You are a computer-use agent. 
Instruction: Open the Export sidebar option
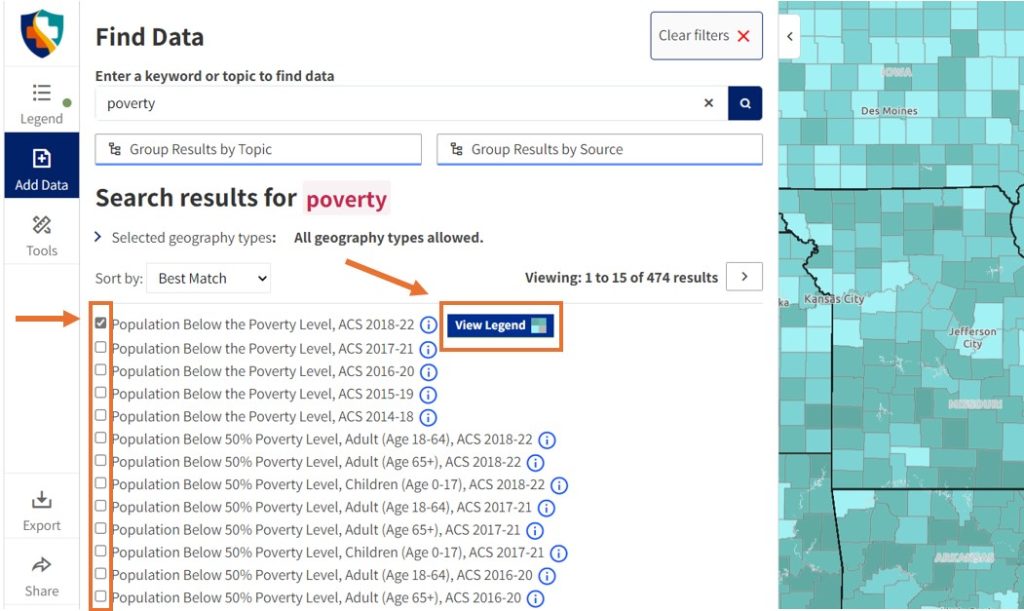click(x=41, y=510)
